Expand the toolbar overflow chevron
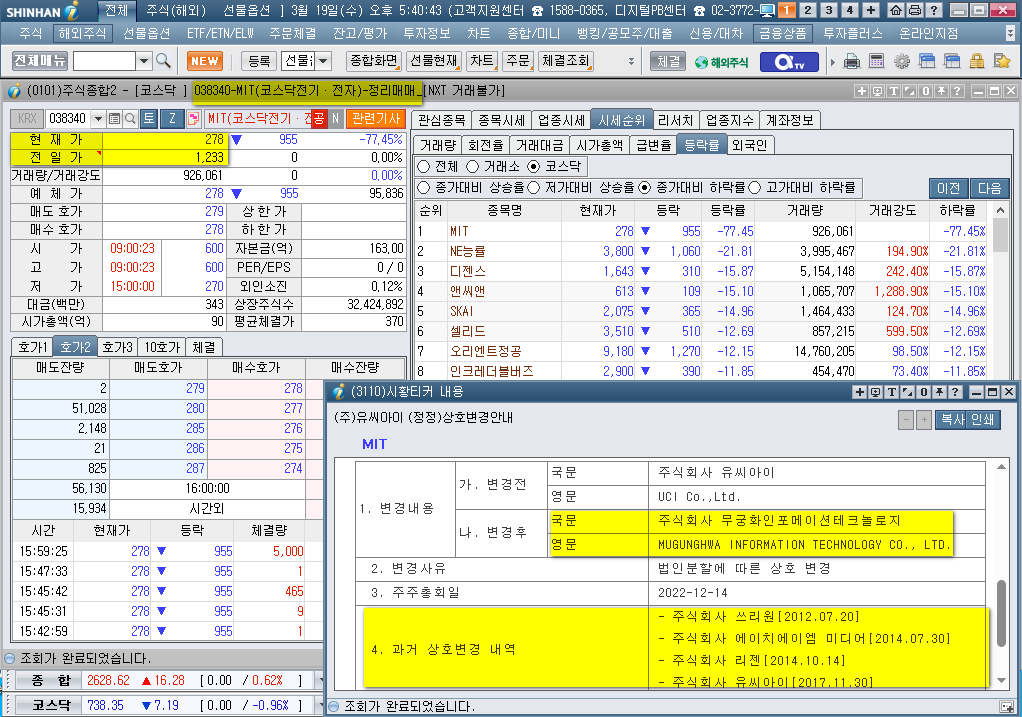This screenshot has width=1022, height=717. (631, 61)
